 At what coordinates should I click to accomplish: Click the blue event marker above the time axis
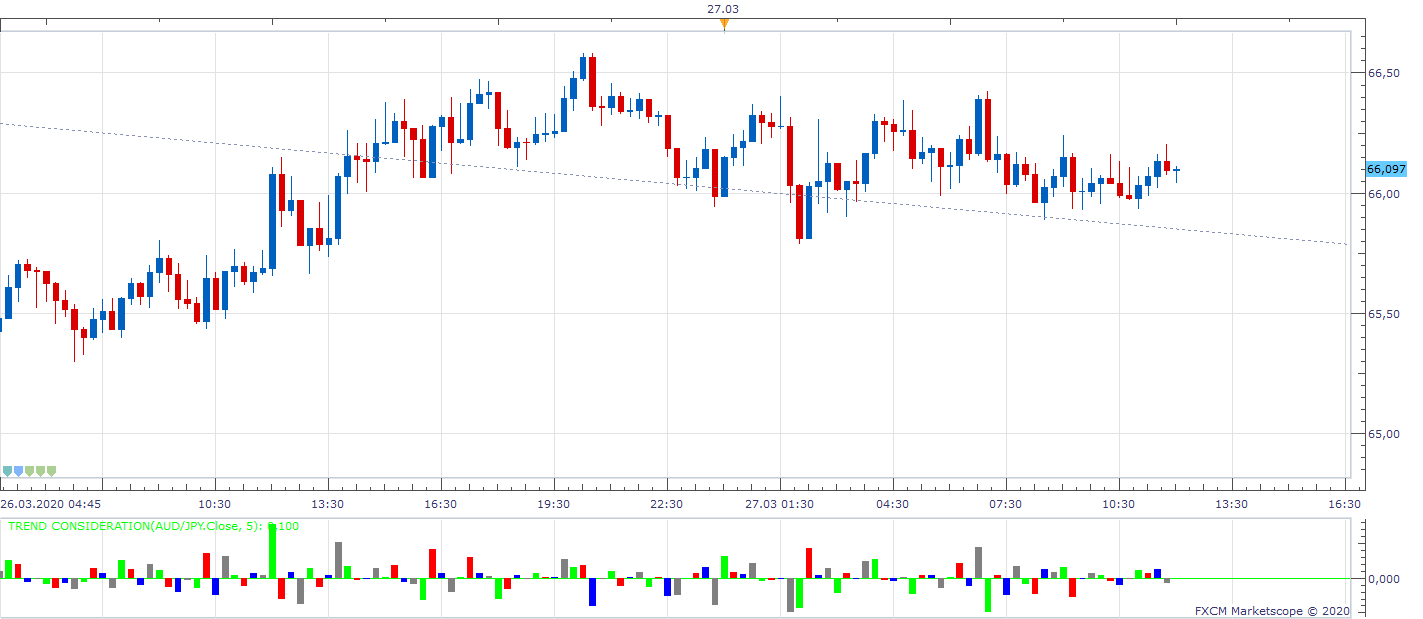[18, 470]
